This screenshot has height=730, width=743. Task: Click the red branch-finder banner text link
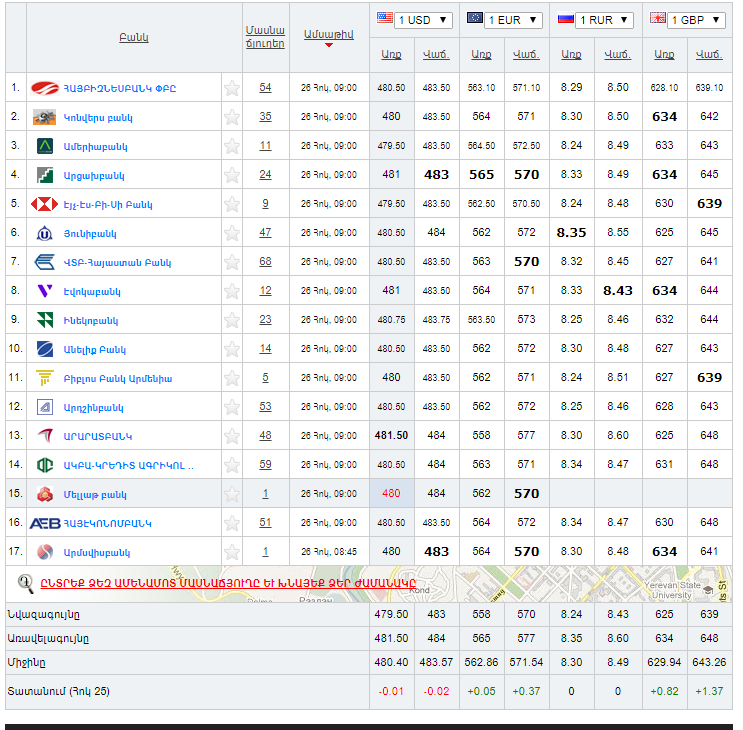coord(228,583)
